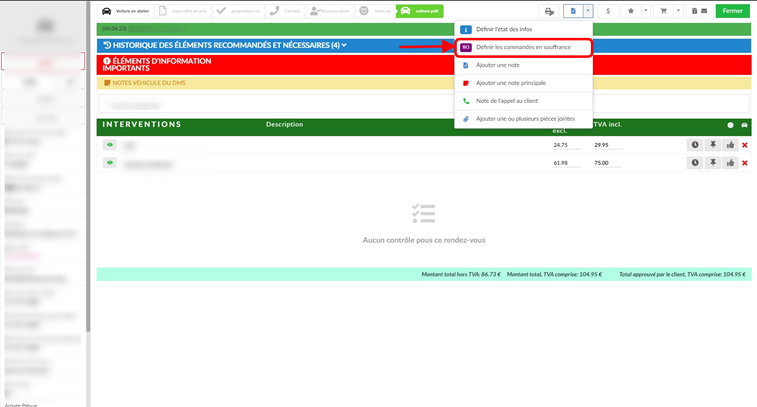757x407 pixels.
Task: Expand the dropdown arrow next to the star
Action: [645, 11]
